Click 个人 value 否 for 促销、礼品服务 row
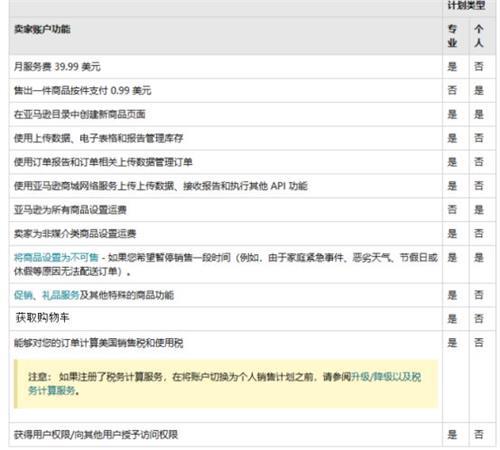 [x=479, y=295]
